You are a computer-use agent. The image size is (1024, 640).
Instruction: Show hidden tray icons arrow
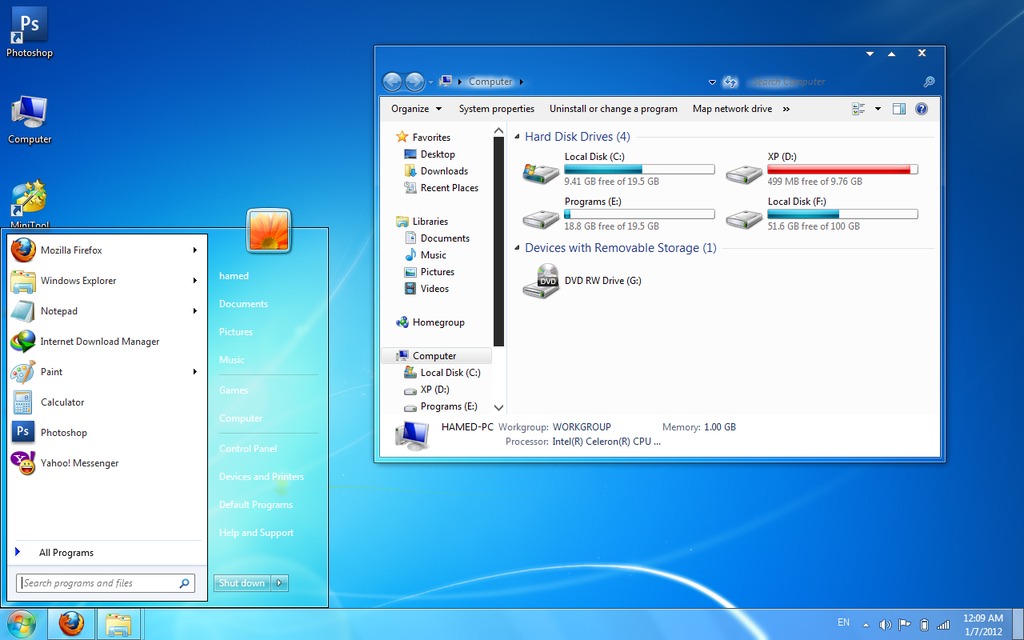tap(866, 625)
